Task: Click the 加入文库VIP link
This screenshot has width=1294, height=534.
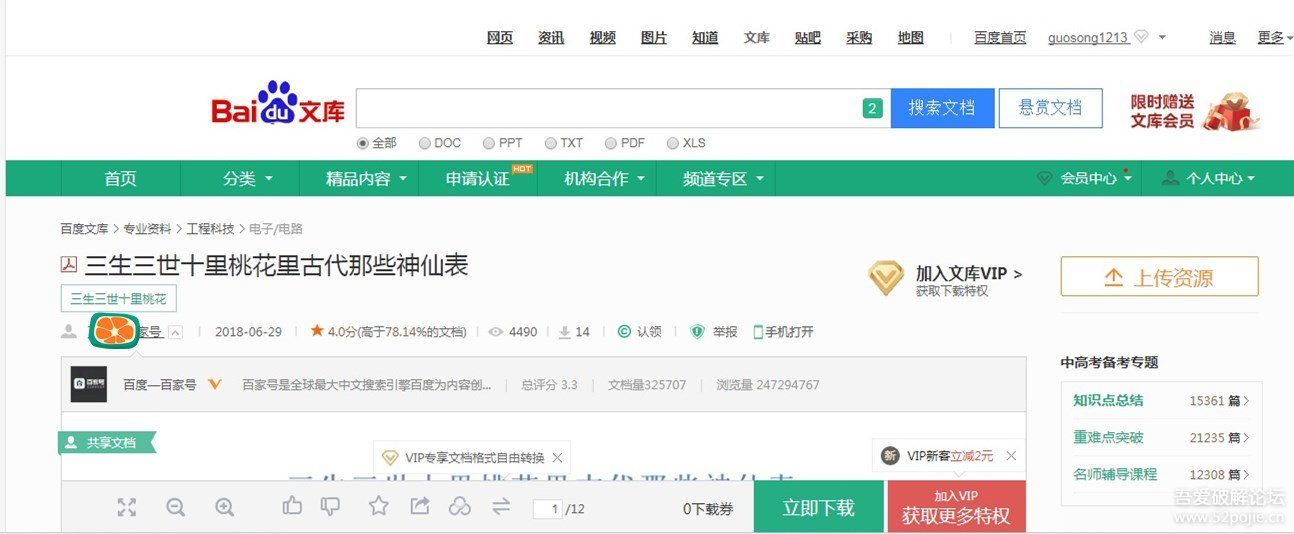Action: (969, 273)
